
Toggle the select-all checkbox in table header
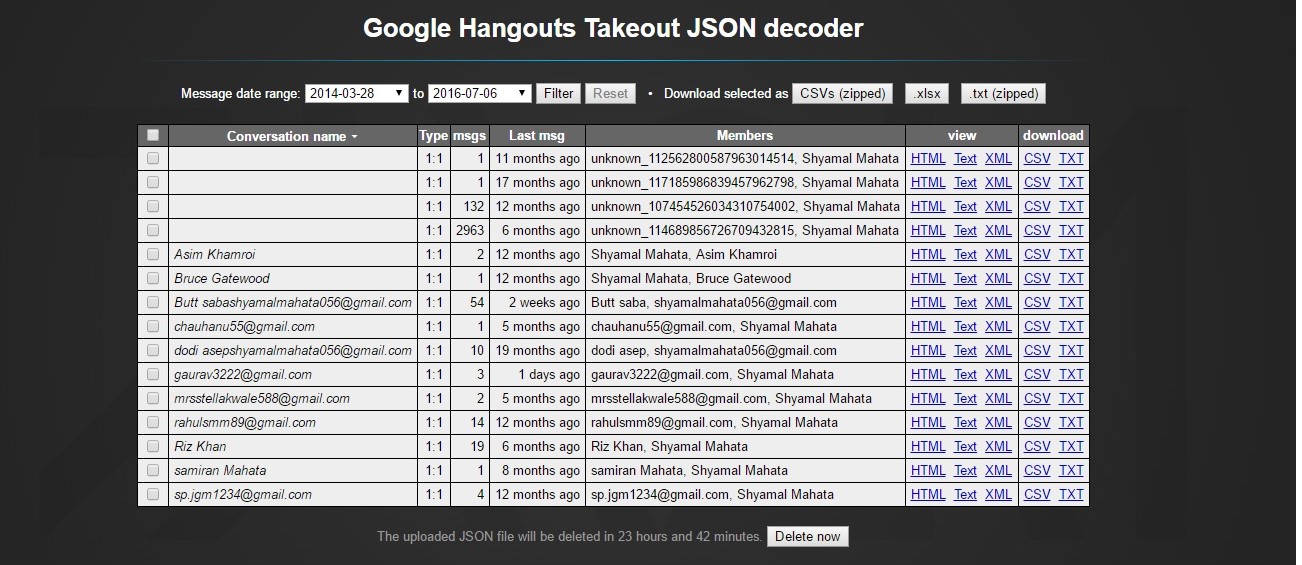click(x=153, y=135)
